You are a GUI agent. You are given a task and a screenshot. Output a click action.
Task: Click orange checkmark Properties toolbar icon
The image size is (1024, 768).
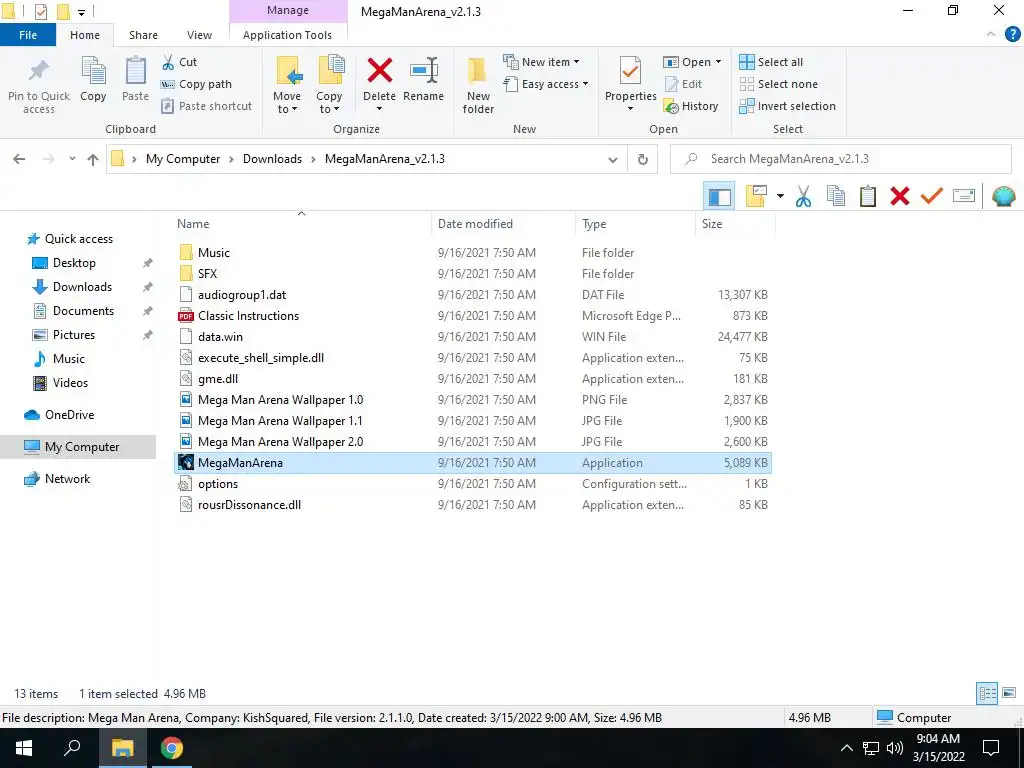[x=931, y=196]
